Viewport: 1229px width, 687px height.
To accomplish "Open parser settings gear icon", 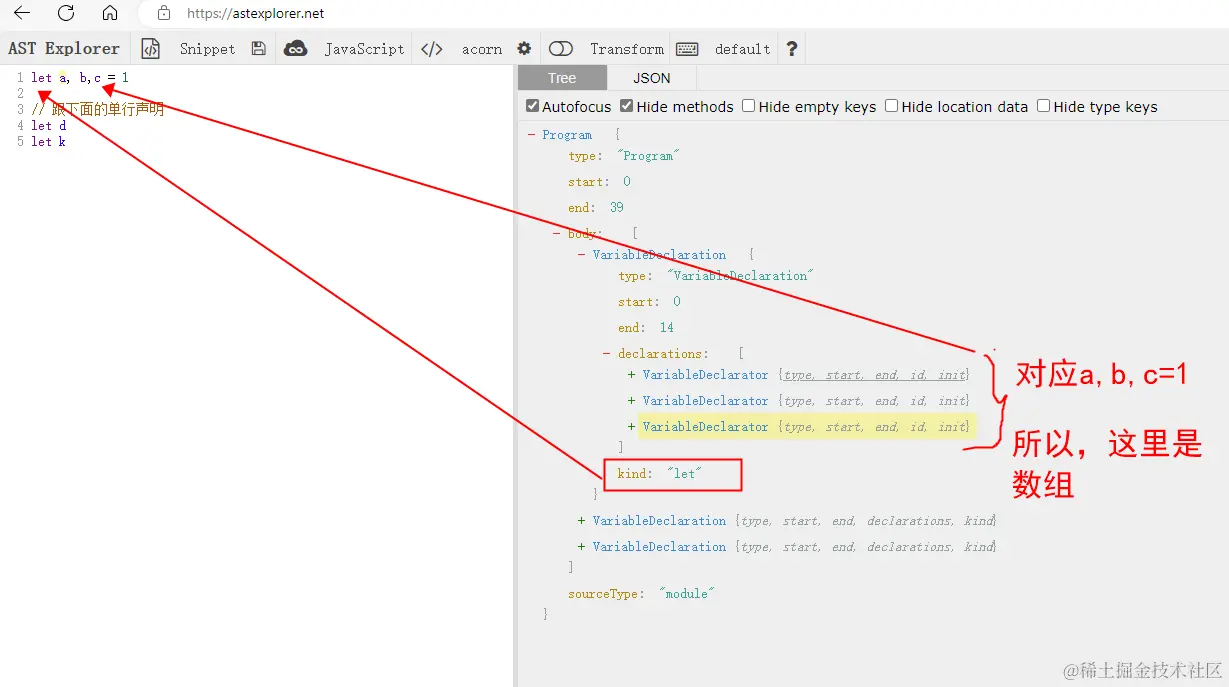I will [x=524, y=48].
